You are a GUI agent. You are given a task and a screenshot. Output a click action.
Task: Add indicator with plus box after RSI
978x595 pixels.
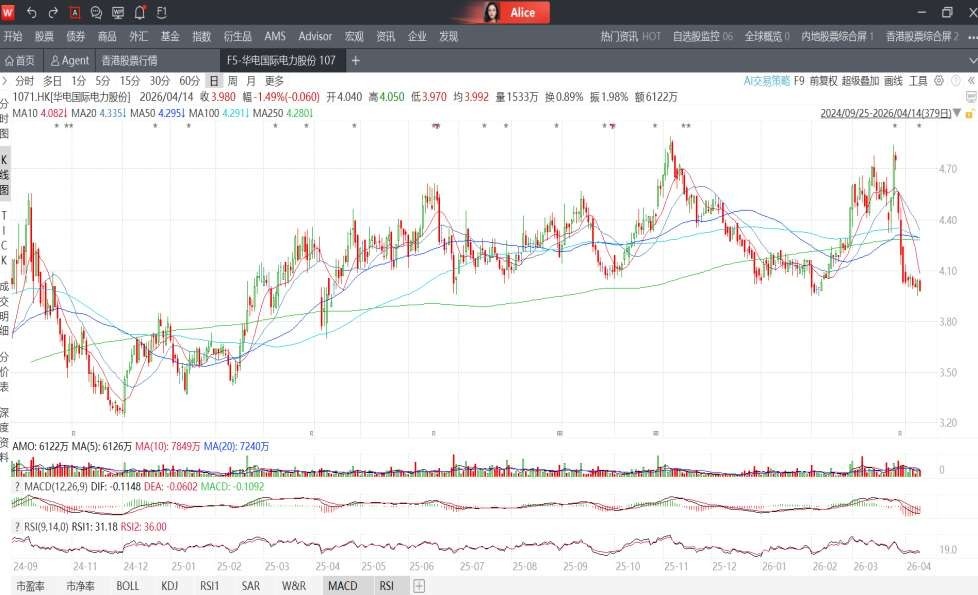pyautogui.click(x=419, y=587)
